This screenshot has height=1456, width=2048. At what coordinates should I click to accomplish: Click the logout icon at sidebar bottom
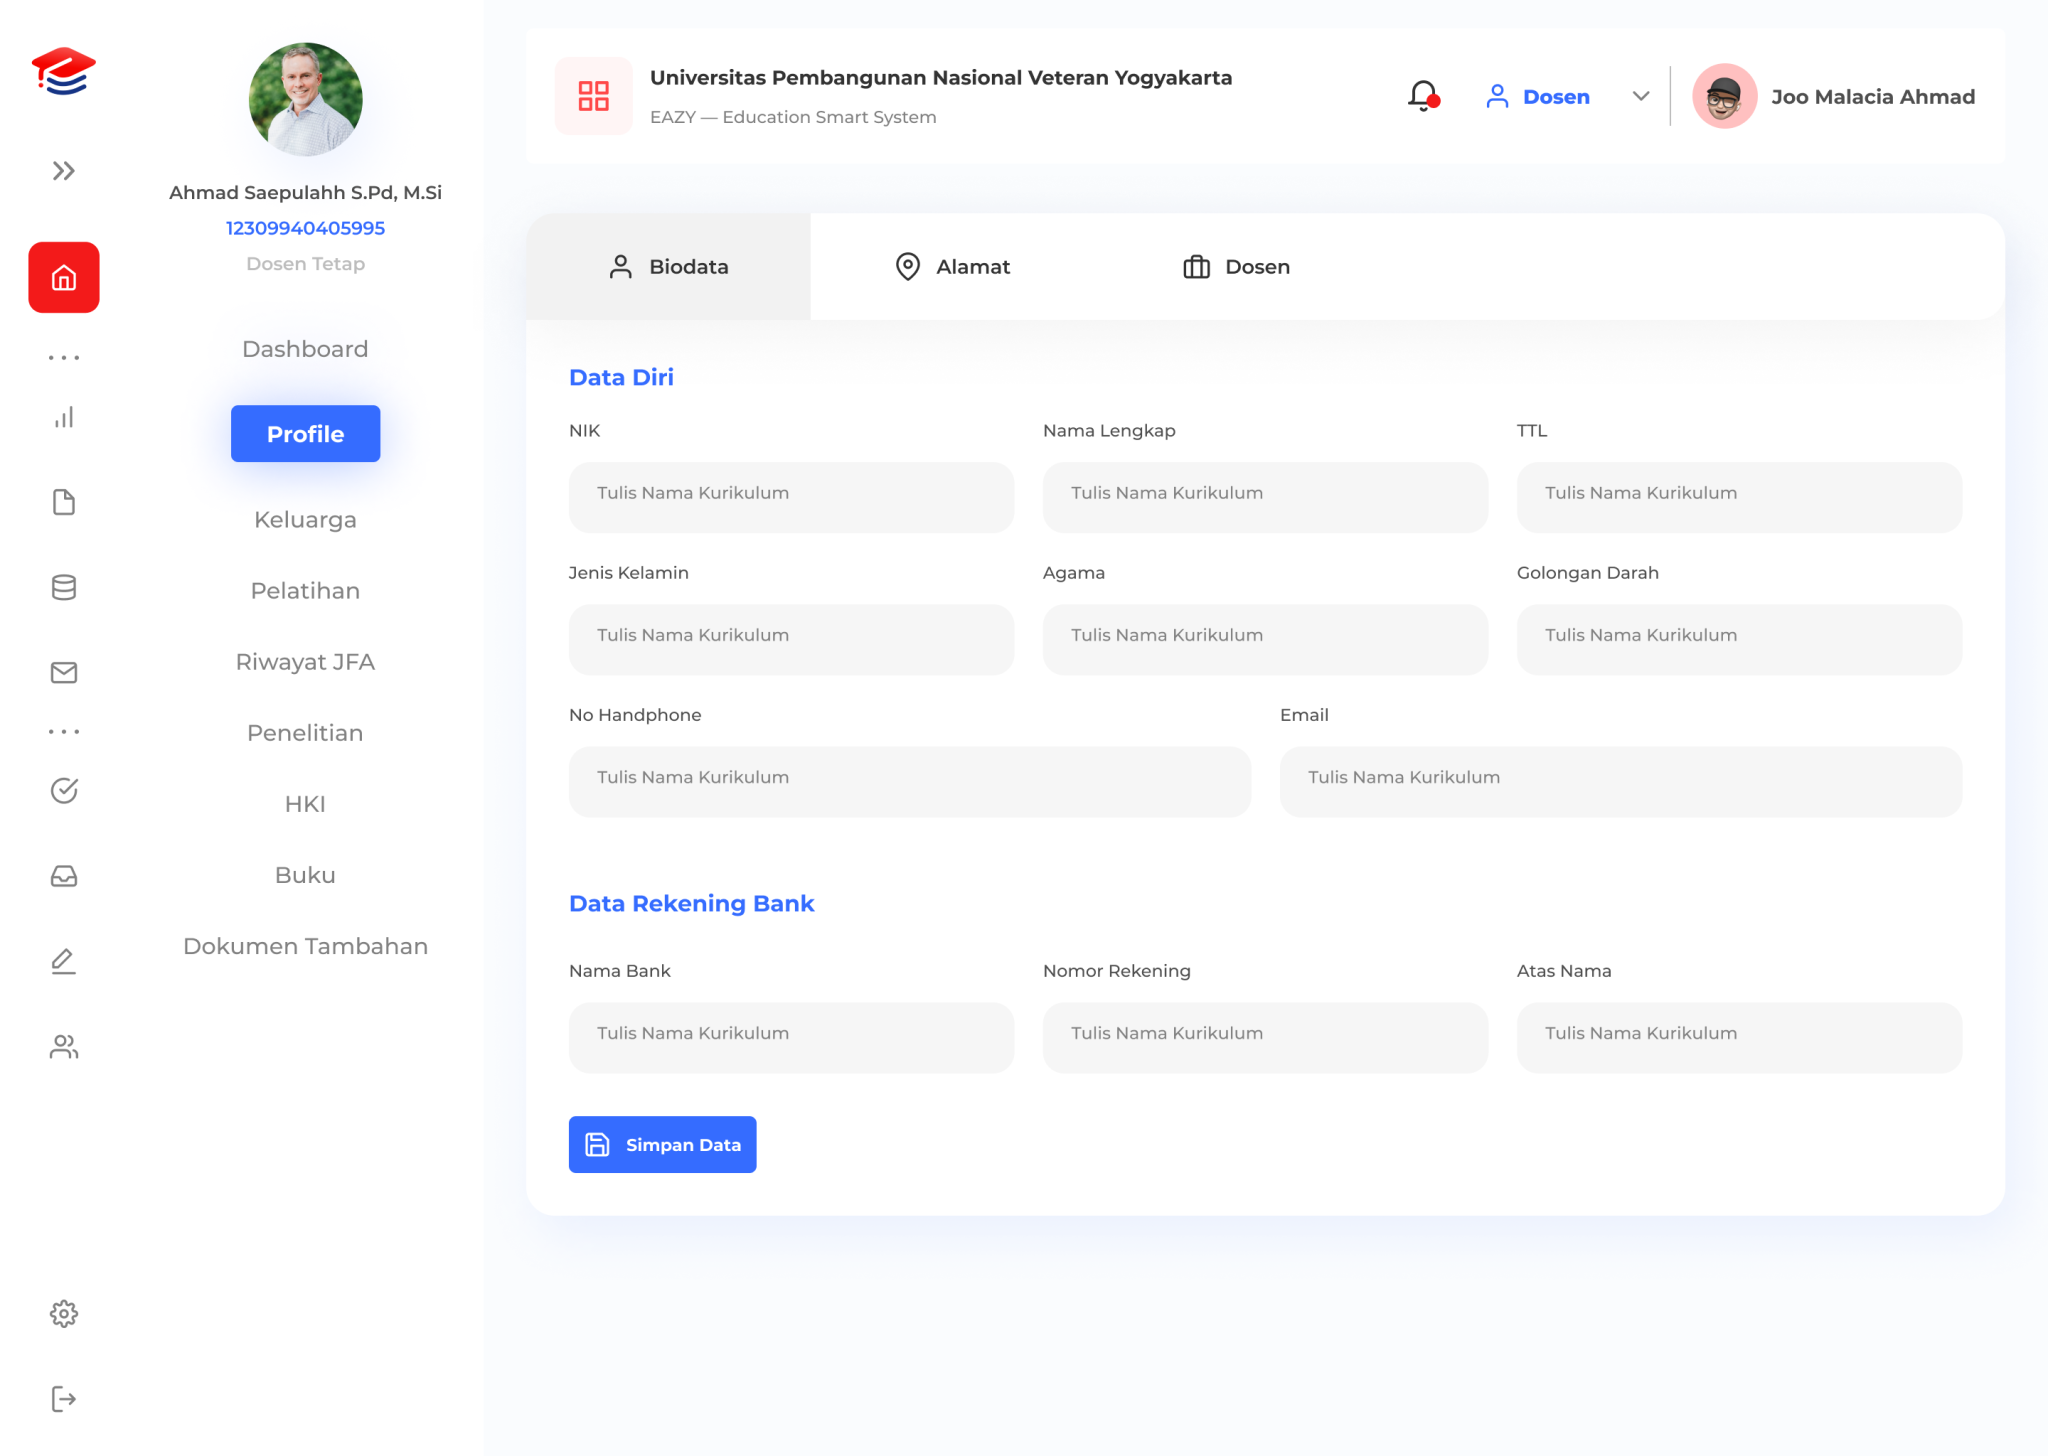(64, 1398)
